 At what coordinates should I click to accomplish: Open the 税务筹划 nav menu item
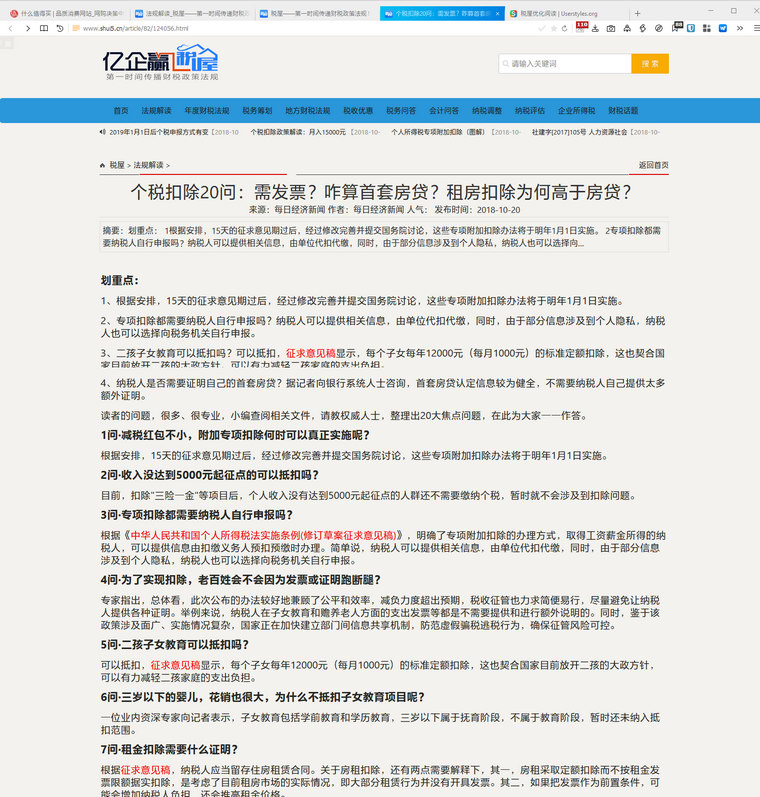pyautogui.click(x=257, y=110)
